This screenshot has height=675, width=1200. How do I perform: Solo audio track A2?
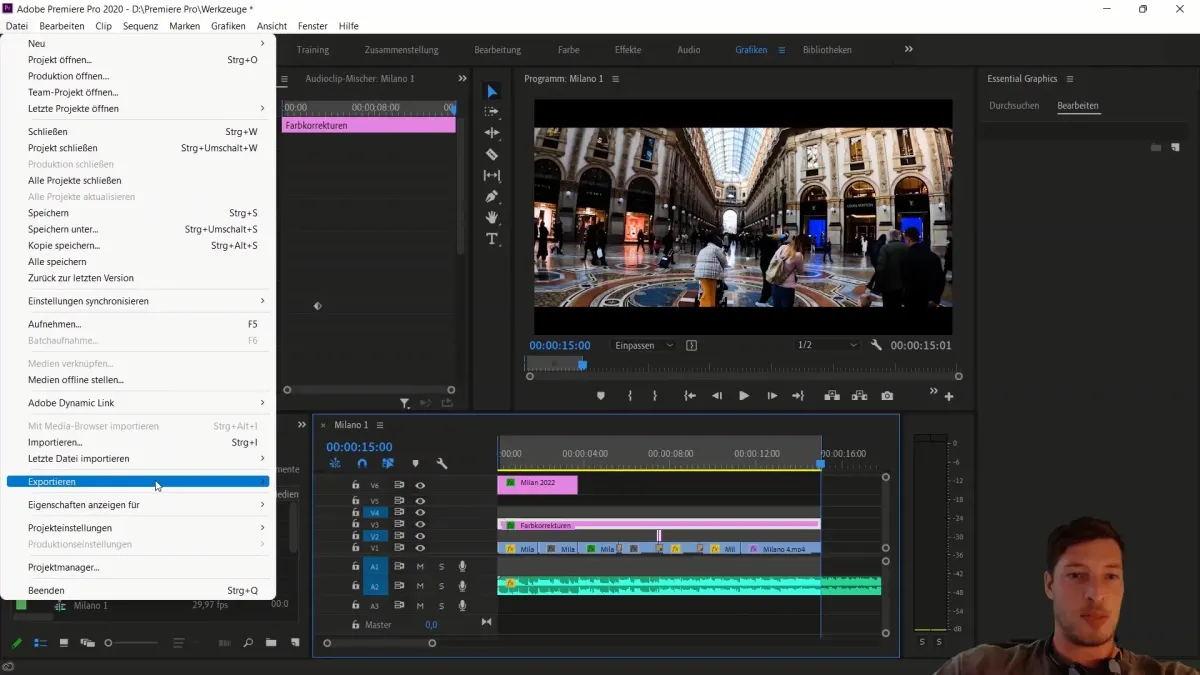(x=441, y=586)
